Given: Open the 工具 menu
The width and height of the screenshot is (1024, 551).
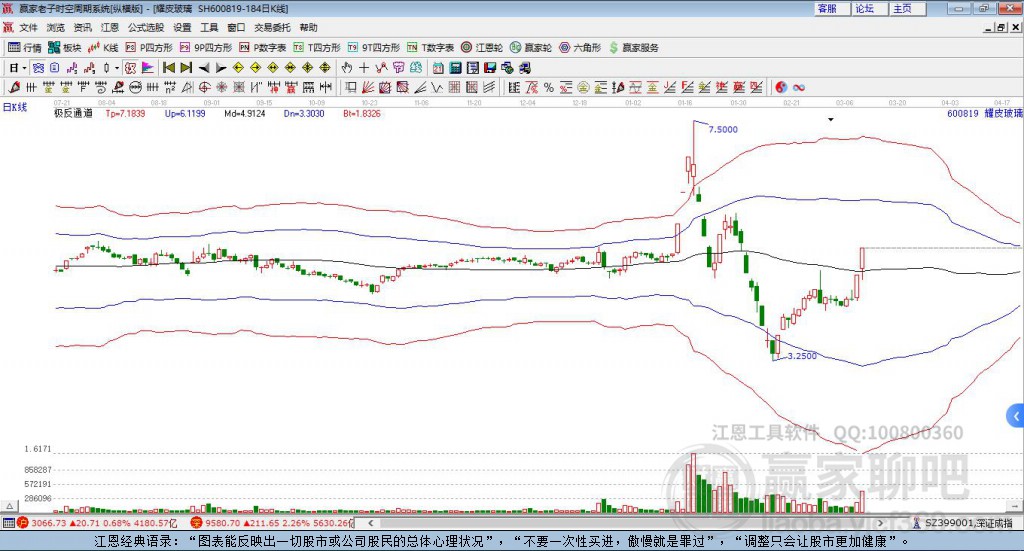Looking at the screenshot, I should click(x=209, y=27).
